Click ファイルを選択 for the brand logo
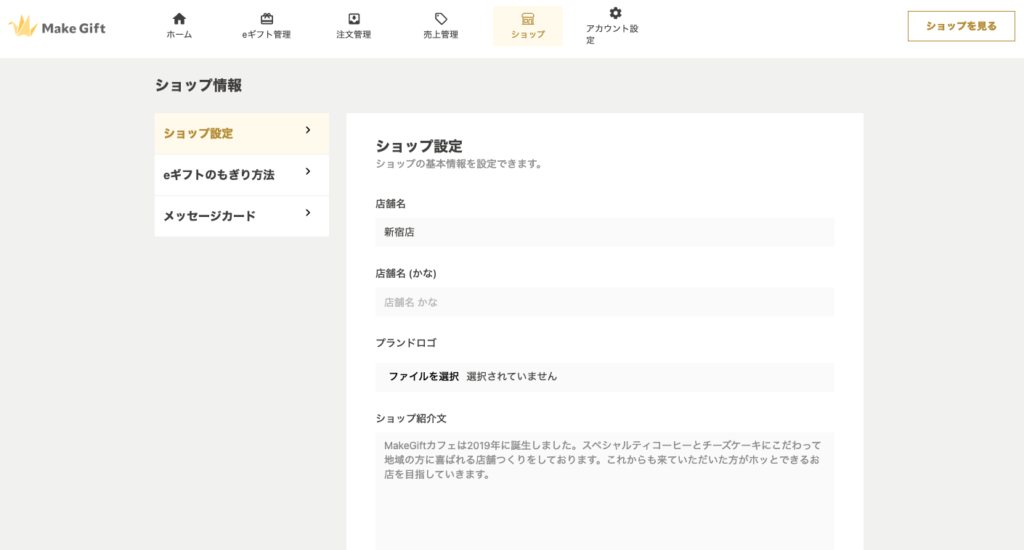The image size is (1024, 550). point(424,376)
